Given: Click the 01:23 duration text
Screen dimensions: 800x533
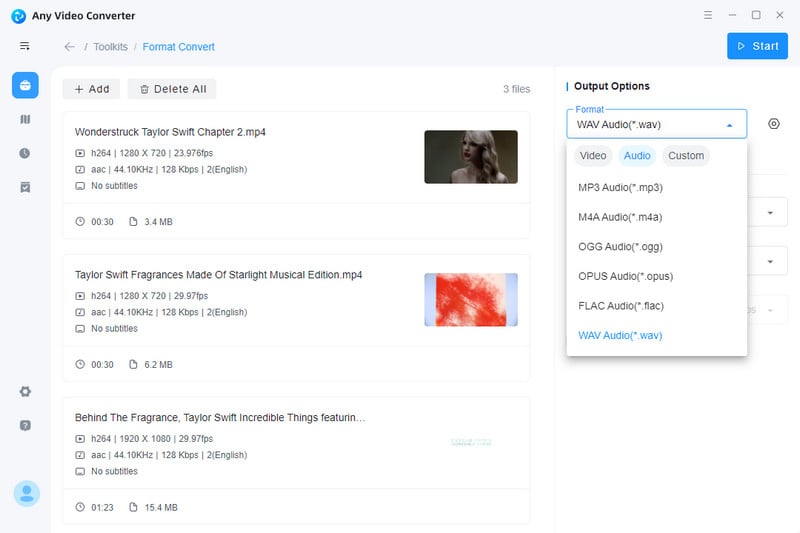Looking at the screenshot, I should click(x=102, y=507).
